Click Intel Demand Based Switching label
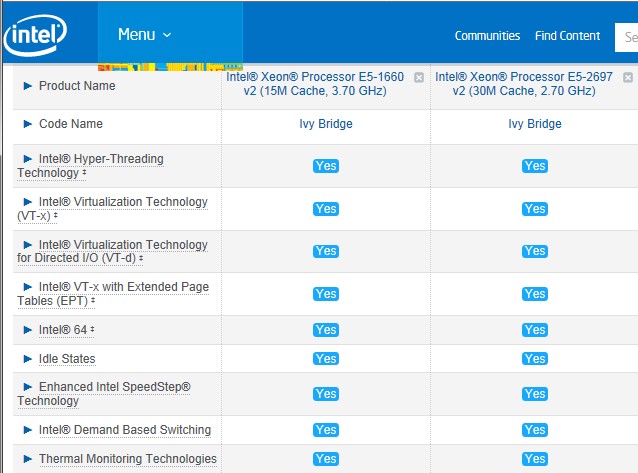The width and height of the screenshot is (638, 473). pos(125,430)
